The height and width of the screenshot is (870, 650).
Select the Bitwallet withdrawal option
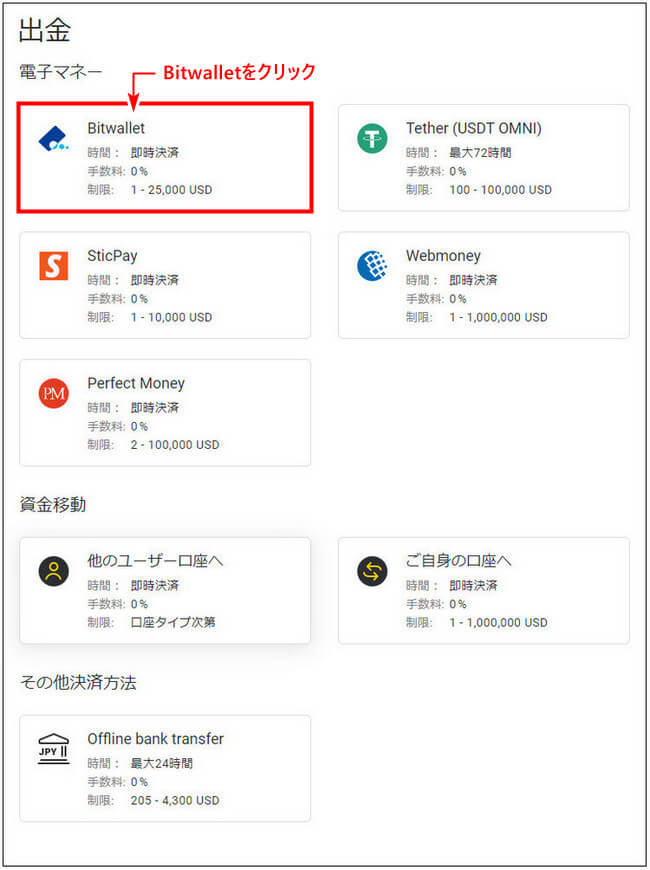165,157
